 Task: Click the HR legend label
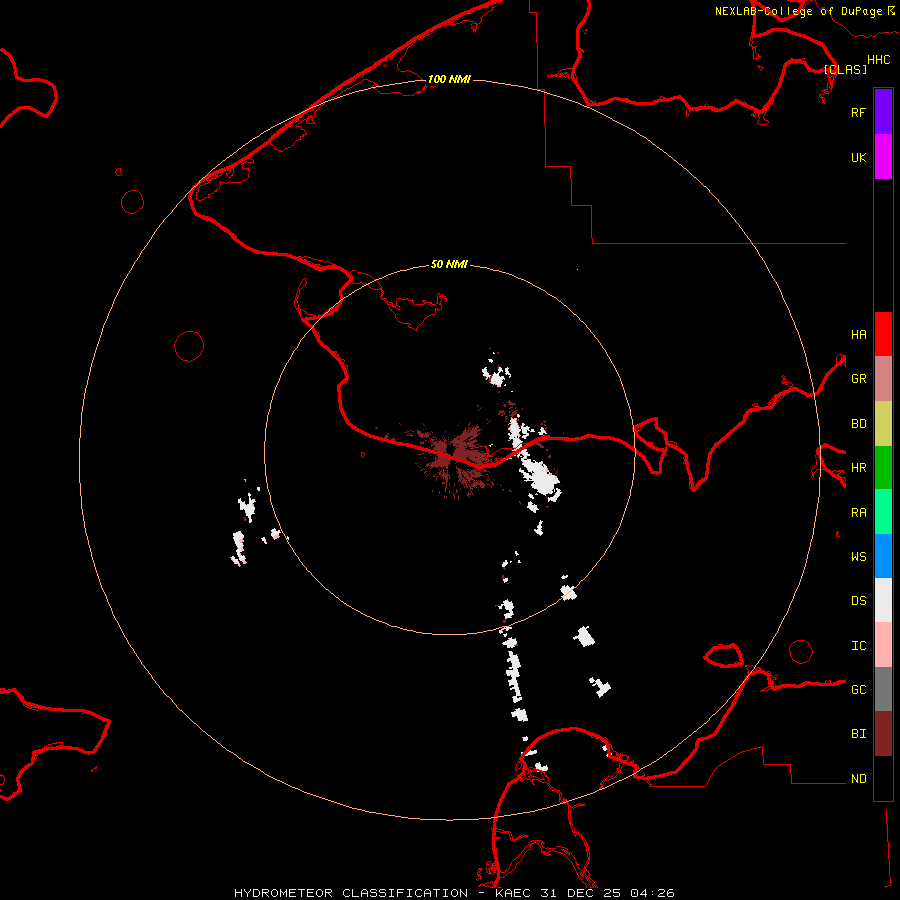(x=858, y=468)
